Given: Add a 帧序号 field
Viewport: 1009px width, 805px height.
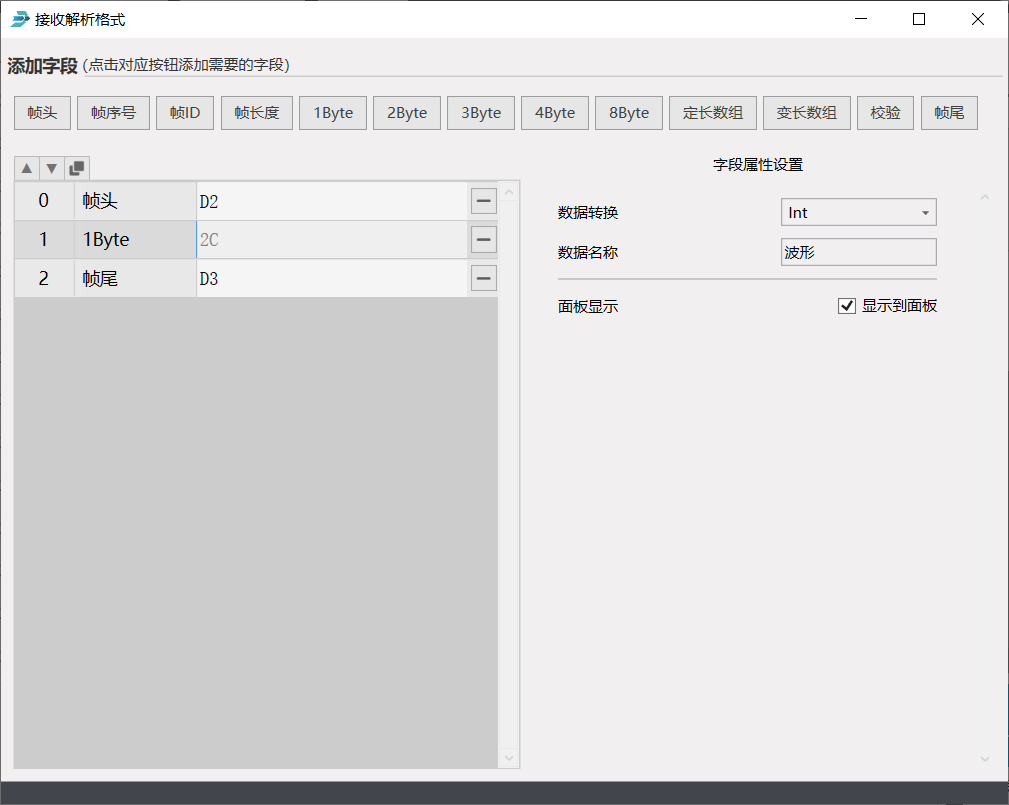Looking at the screenshot, I should pyautogui.click(x=113, y=113).
